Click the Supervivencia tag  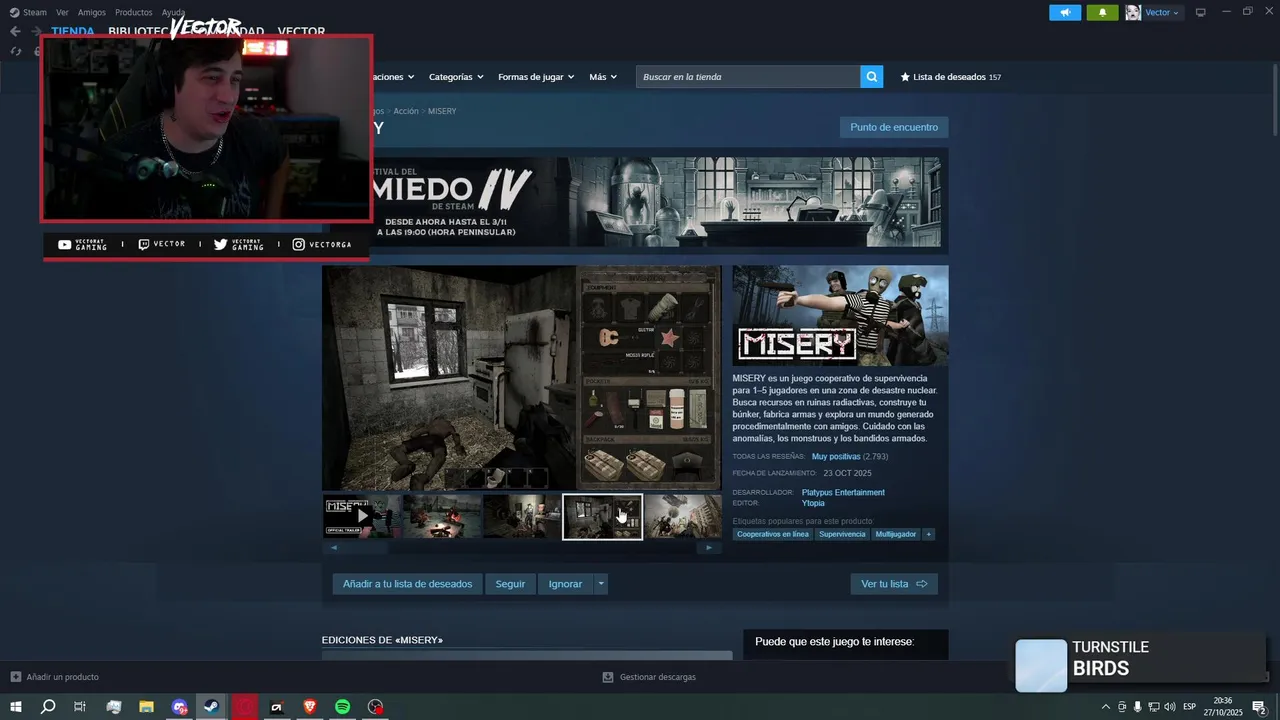click(842, 534)
